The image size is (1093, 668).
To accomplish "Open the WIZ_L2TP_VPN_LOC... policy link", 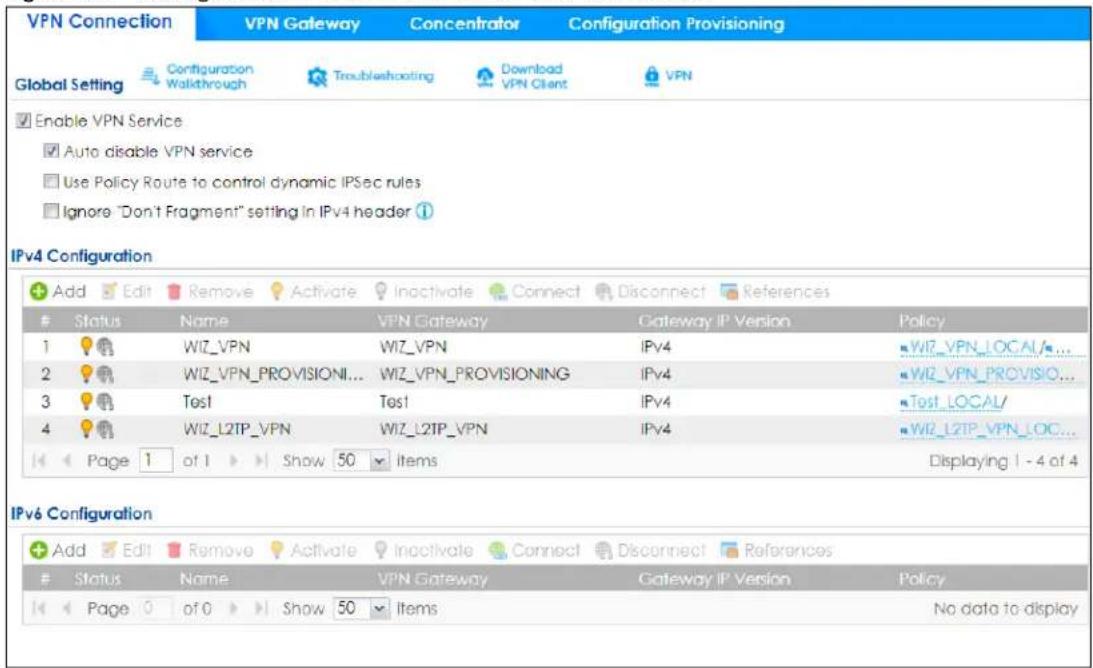I will [987, 429].
